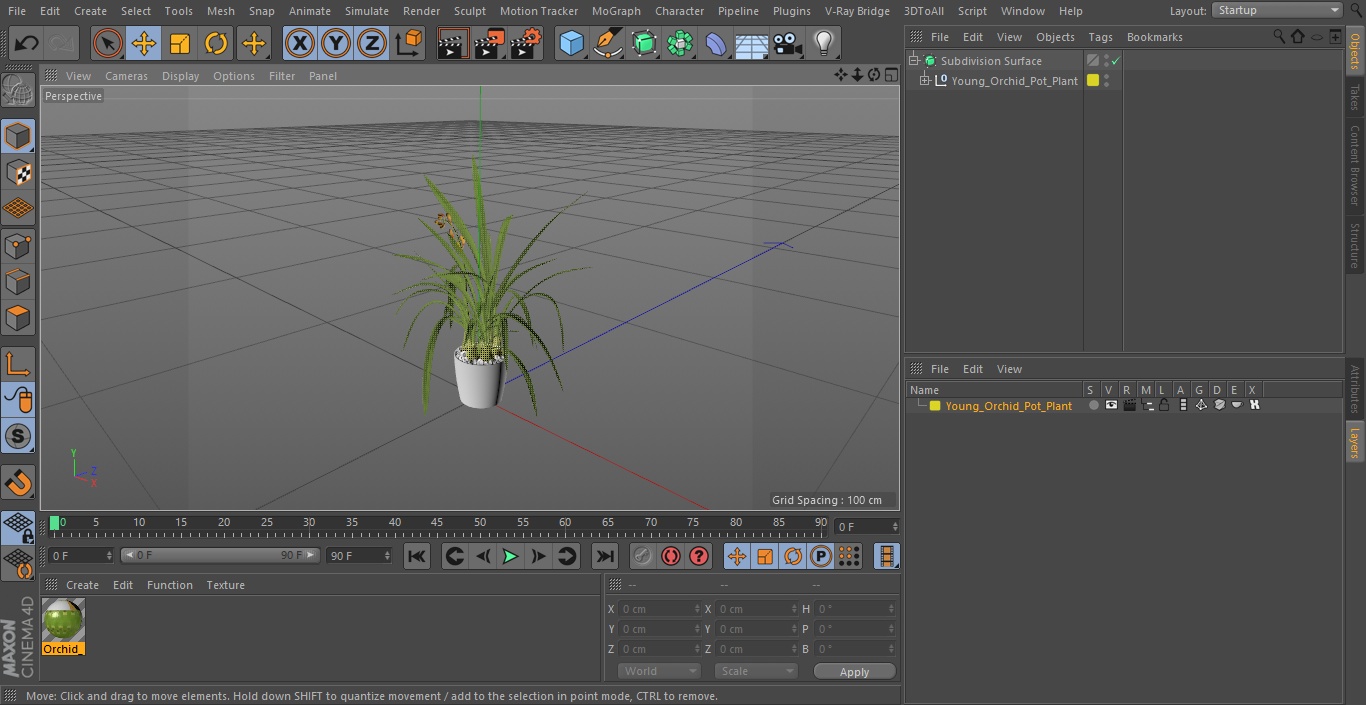Open the Object manager Bookmarks menu
The image size is (1366, 705).
pos(1154,37)
